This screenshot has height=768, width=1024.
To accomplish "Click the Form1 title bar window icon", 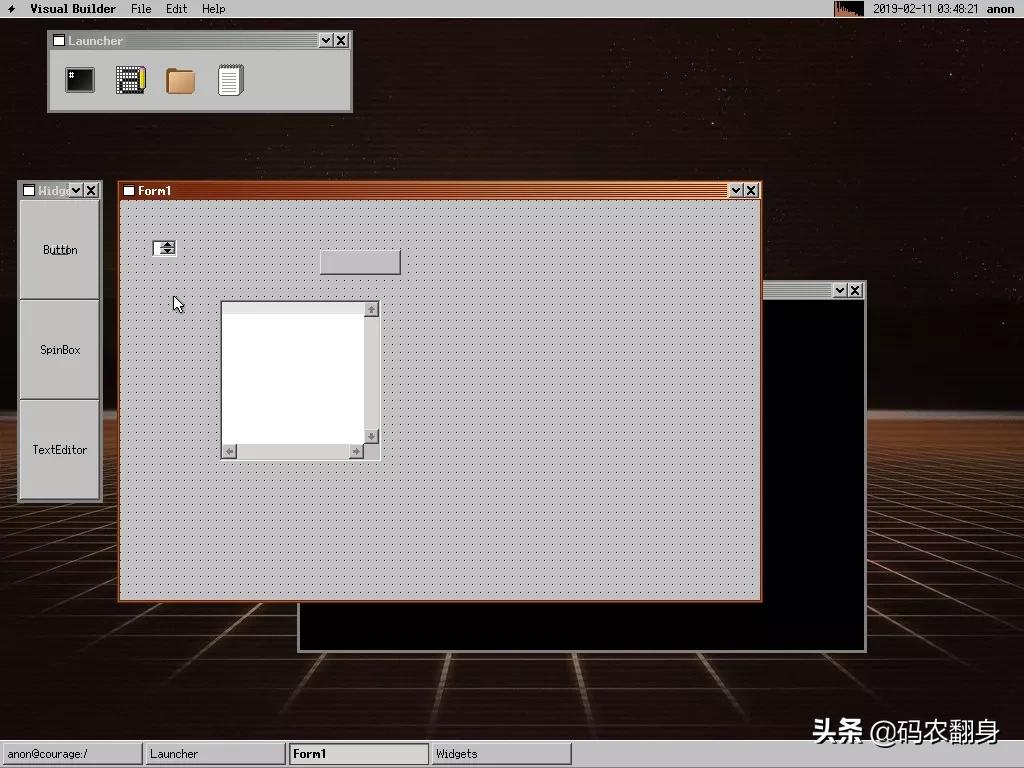I will 129,191.
